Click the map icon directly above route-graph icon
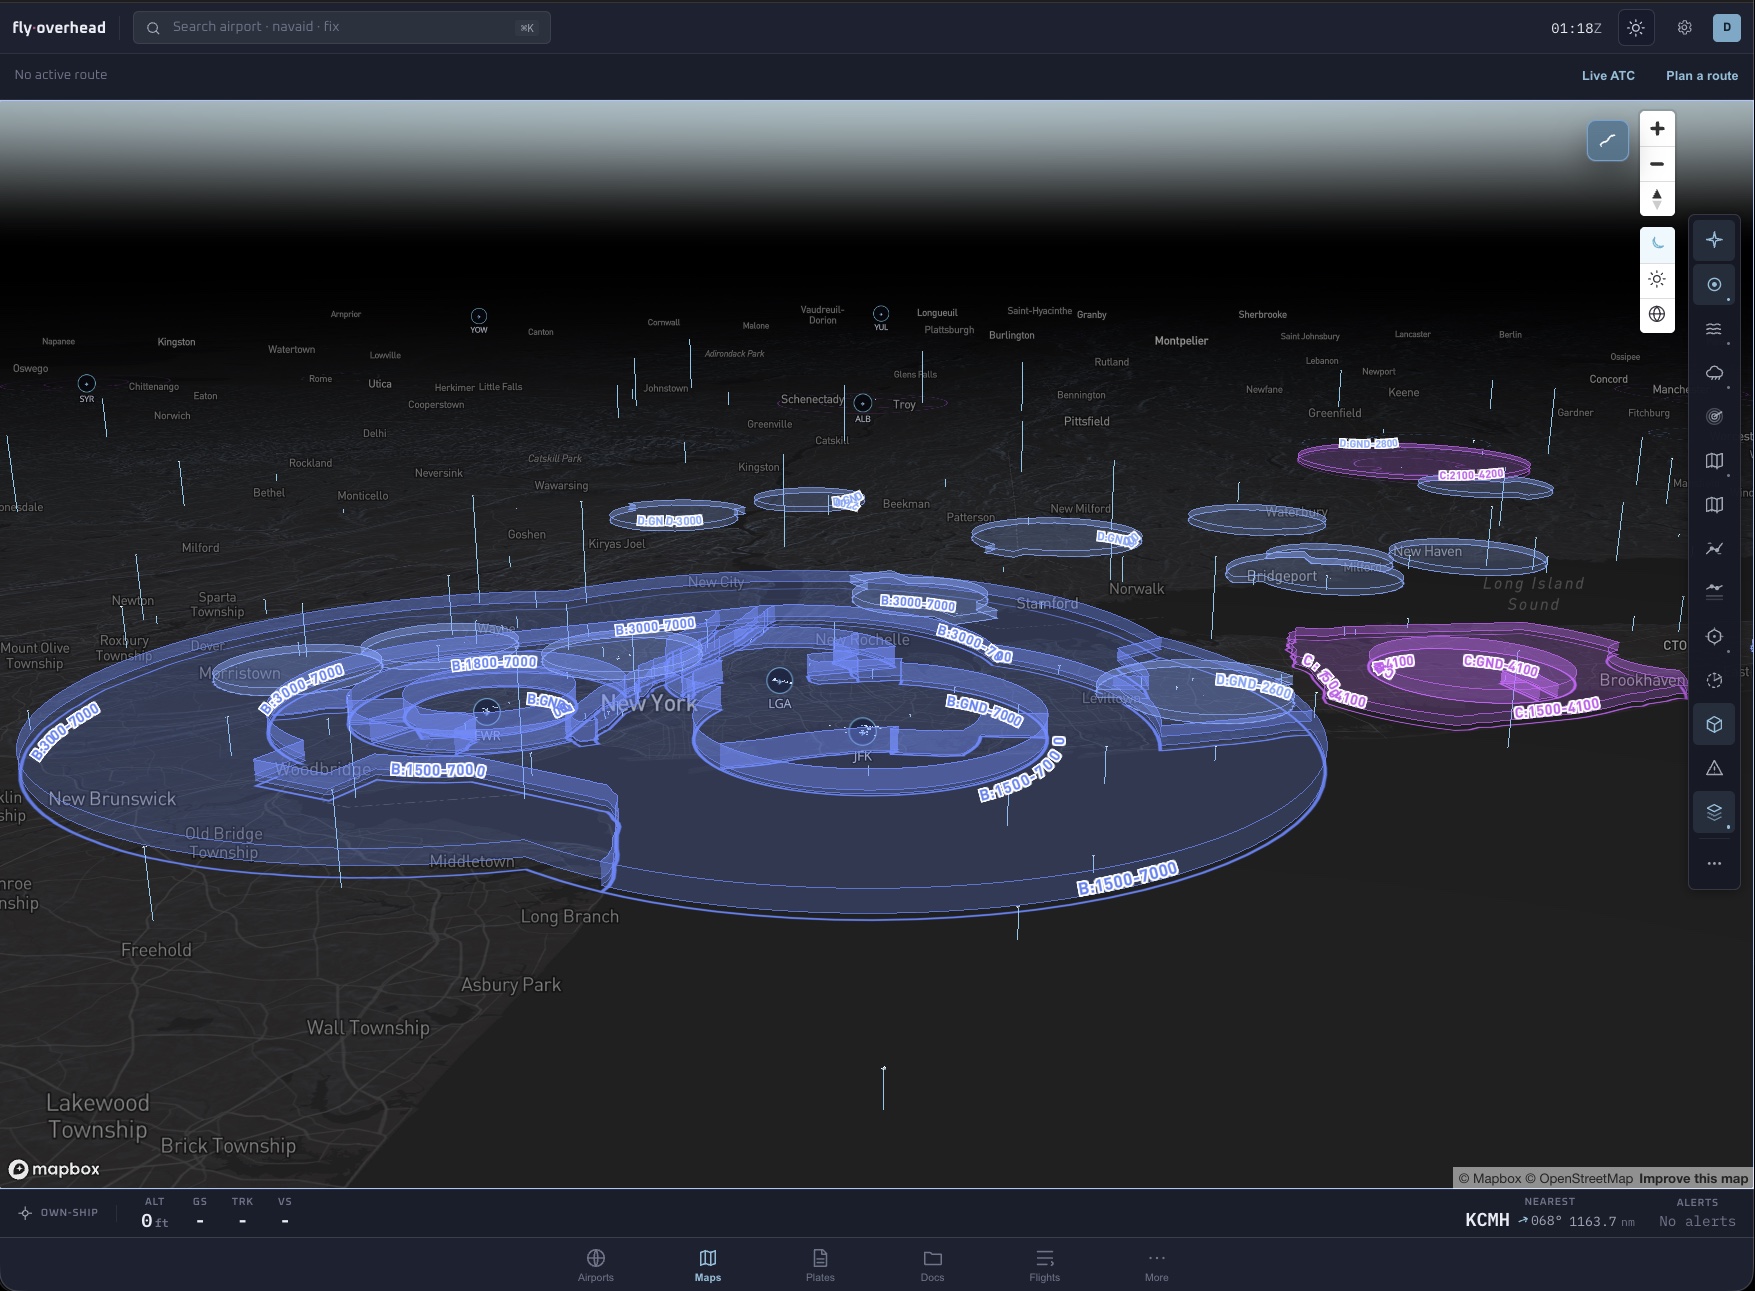This screenshot has height=1291, width=1755. (1714, 505)
